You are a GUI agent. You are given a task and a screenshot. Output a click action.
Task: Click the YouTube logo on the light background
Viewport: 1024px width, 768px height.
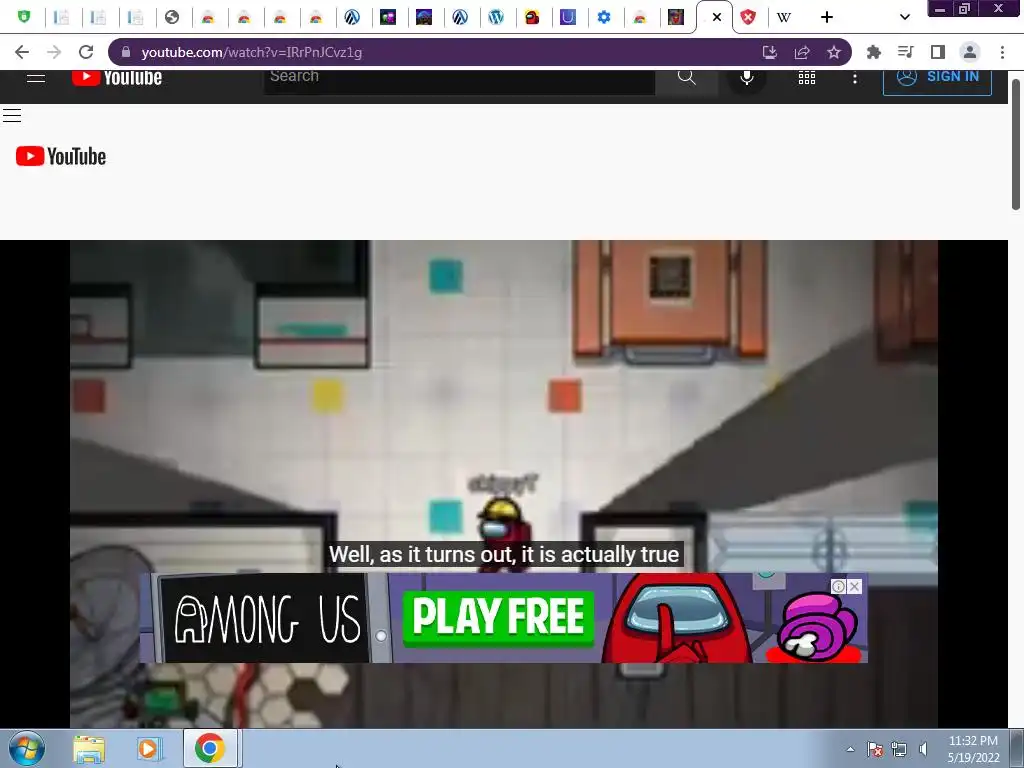click(61, 156)
